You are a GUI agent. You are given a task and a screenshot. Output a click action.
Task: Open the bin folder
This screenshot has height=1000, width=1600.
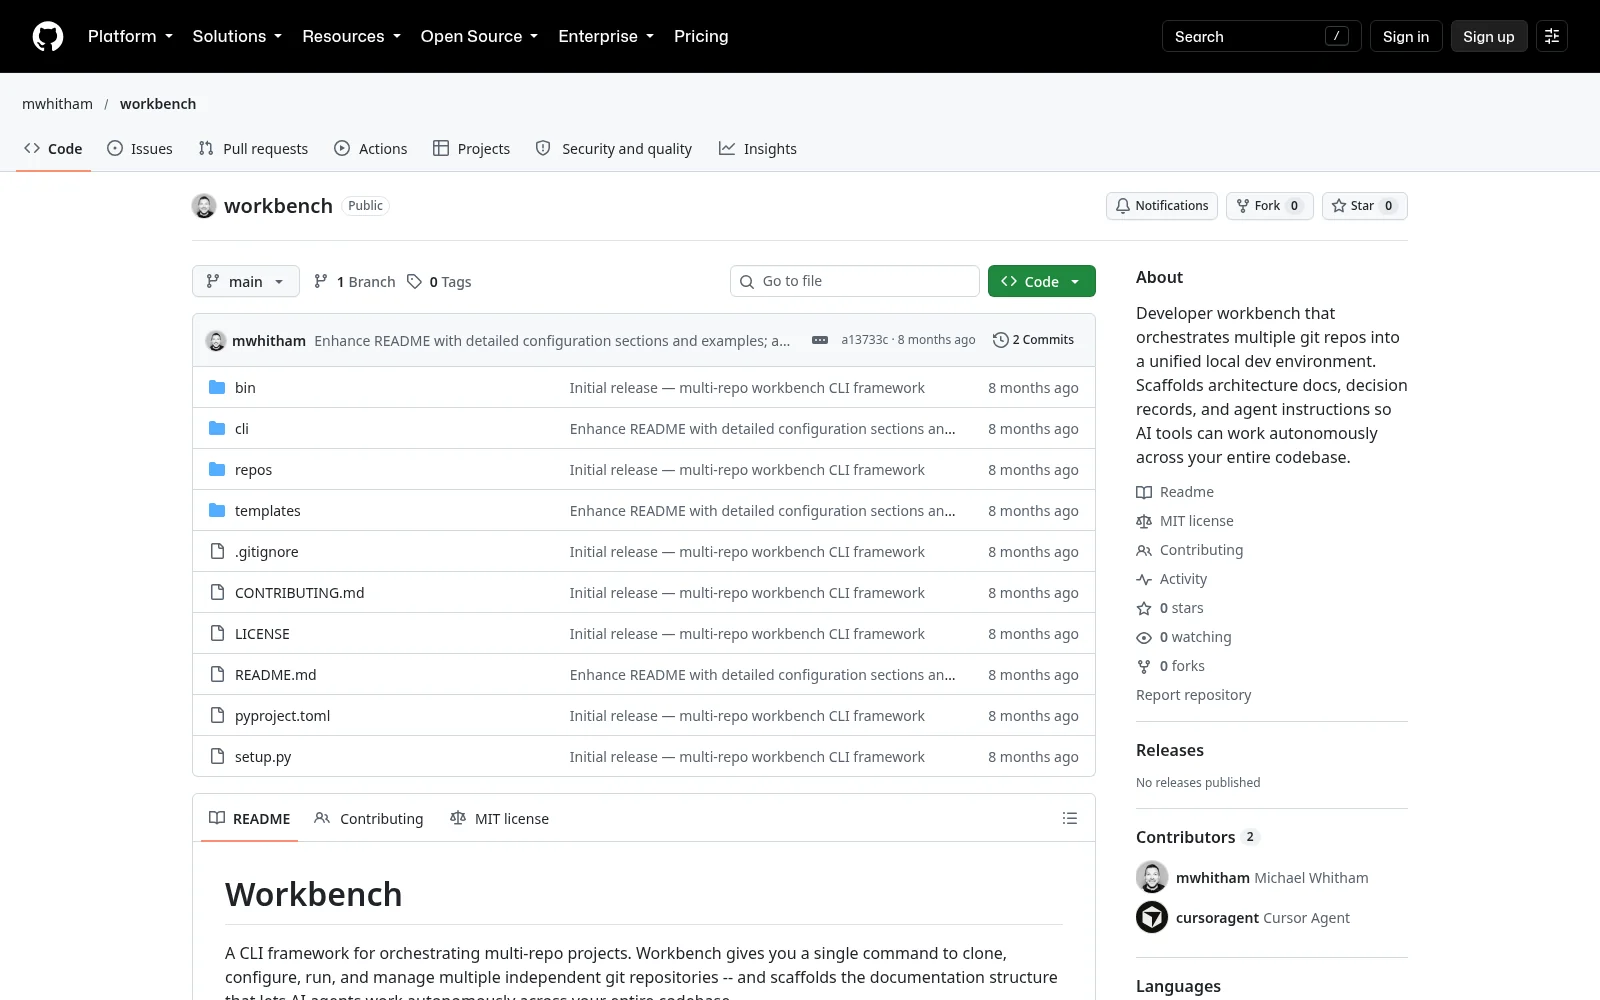pyautogui.click(x=245, y=388)
